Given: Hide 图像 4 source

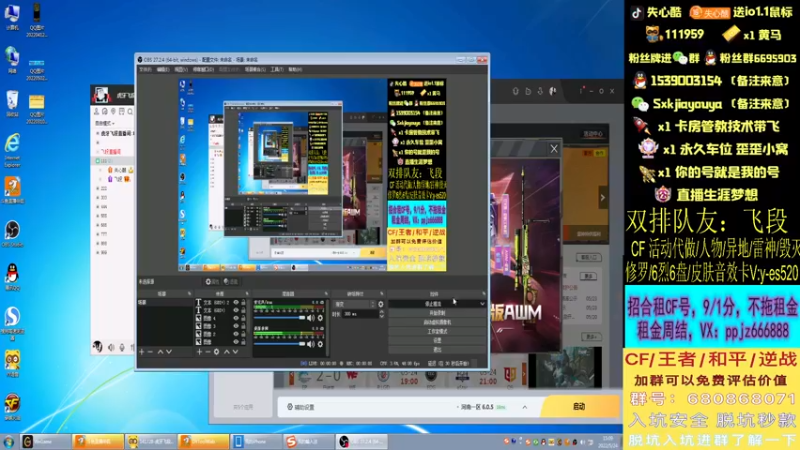Looking at the screenshot, I should pos(236,318).
